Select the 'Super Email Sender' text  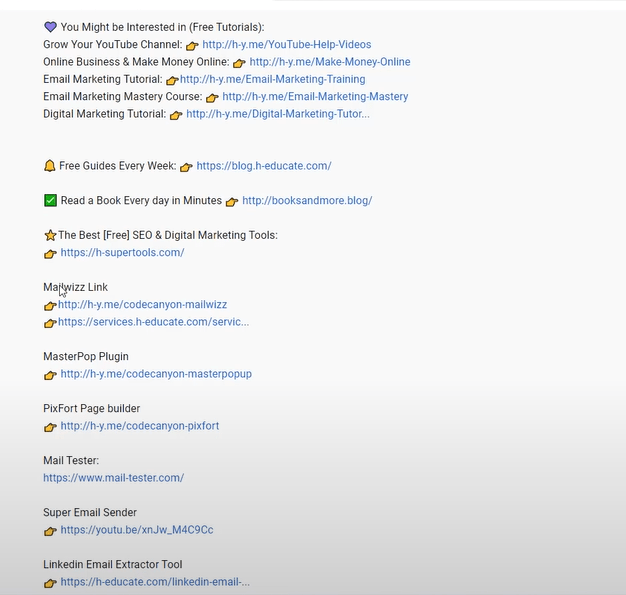tap(90, 512)
